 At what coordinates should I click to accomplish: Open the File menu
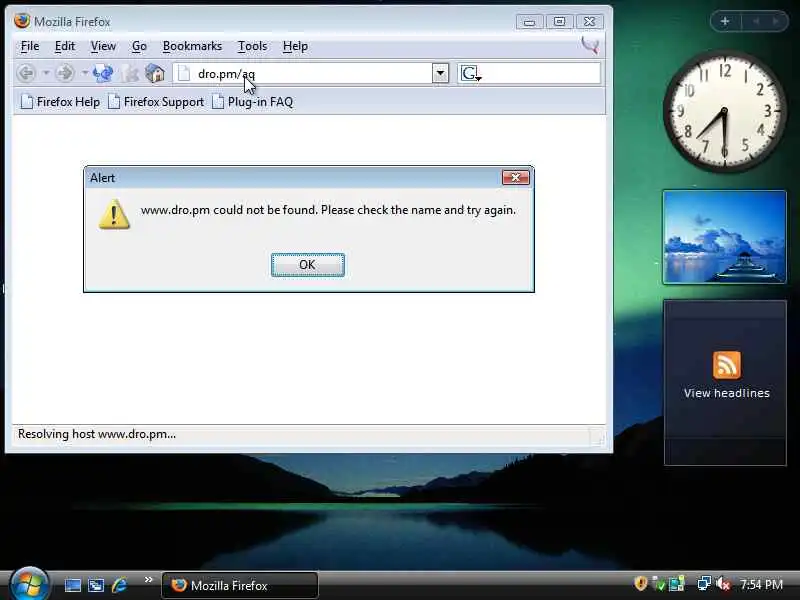[x=30, y=46]
